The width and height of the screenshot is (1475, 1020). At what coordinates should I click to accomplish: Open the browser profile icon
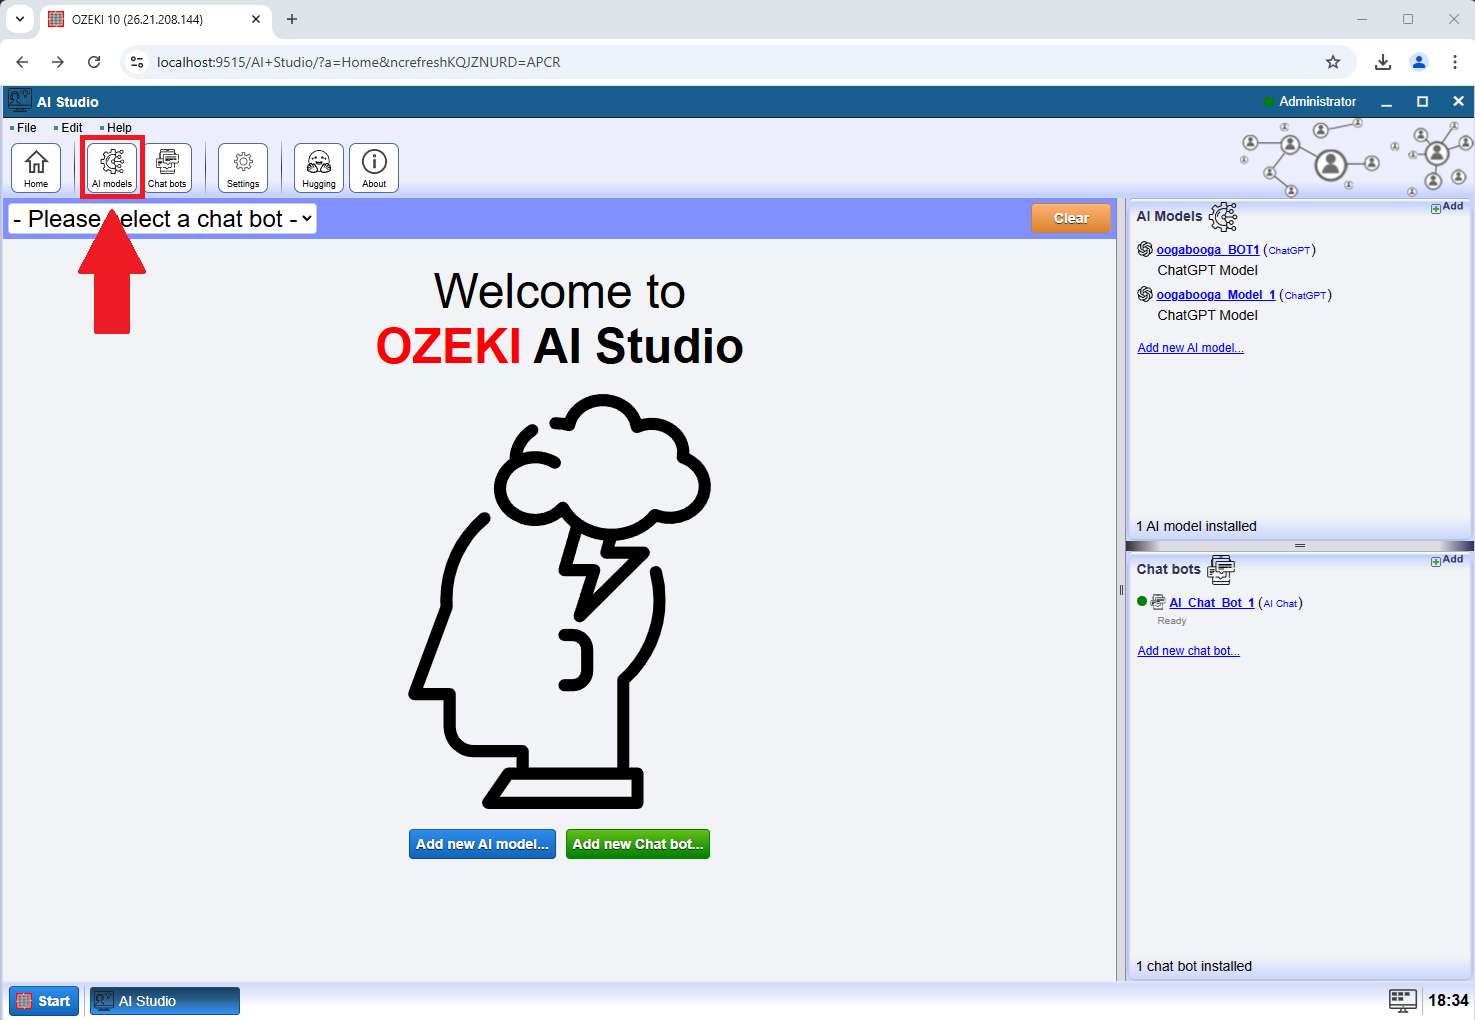1419,62
